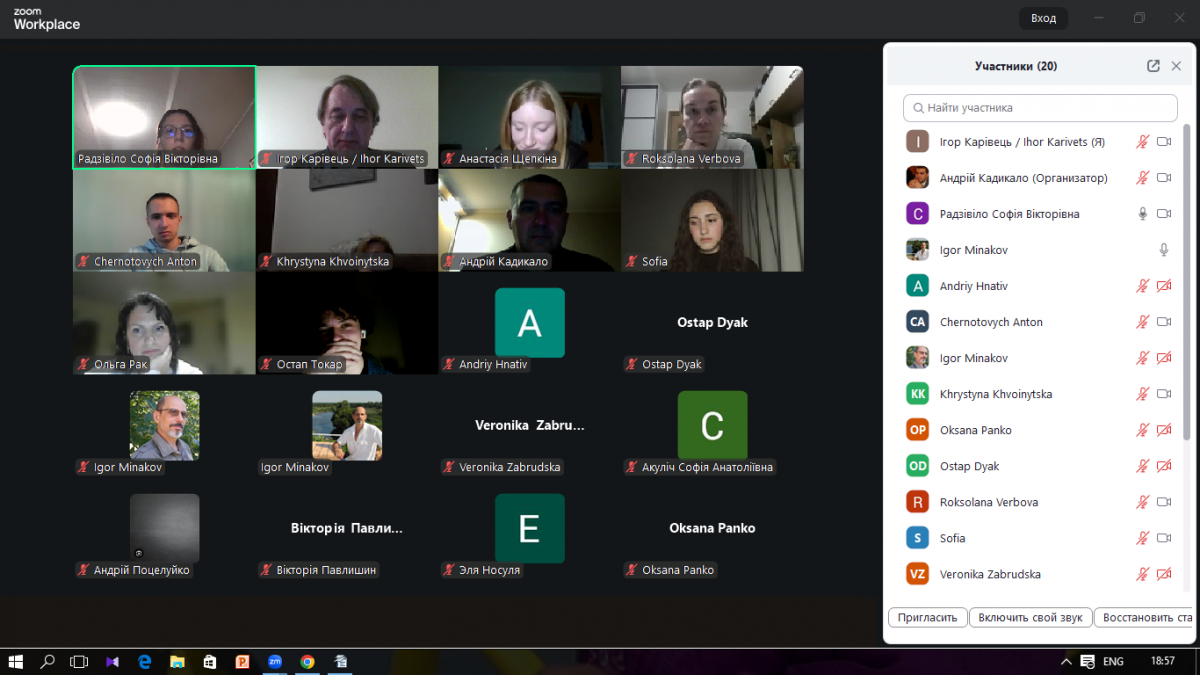Click the microphone icon next to Радзівіло Софія

point(1142,214)
